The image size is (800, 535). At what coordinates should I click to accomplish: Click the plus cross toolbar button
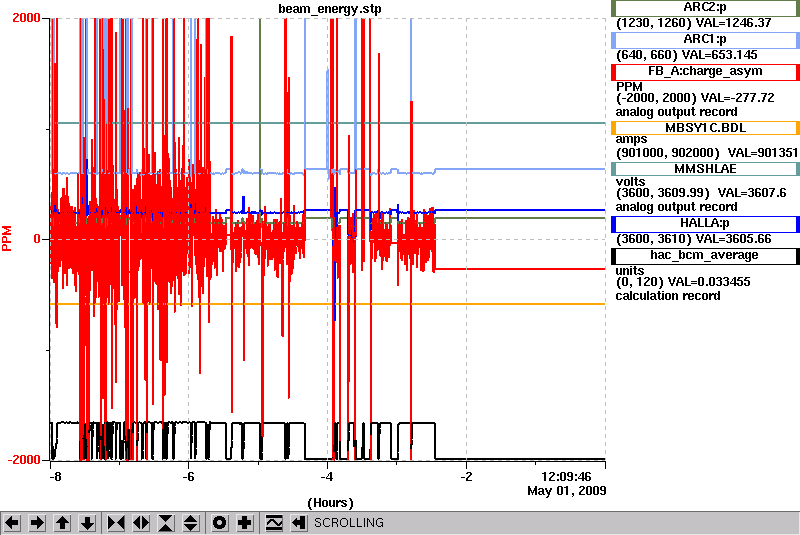tap(245, 523)
